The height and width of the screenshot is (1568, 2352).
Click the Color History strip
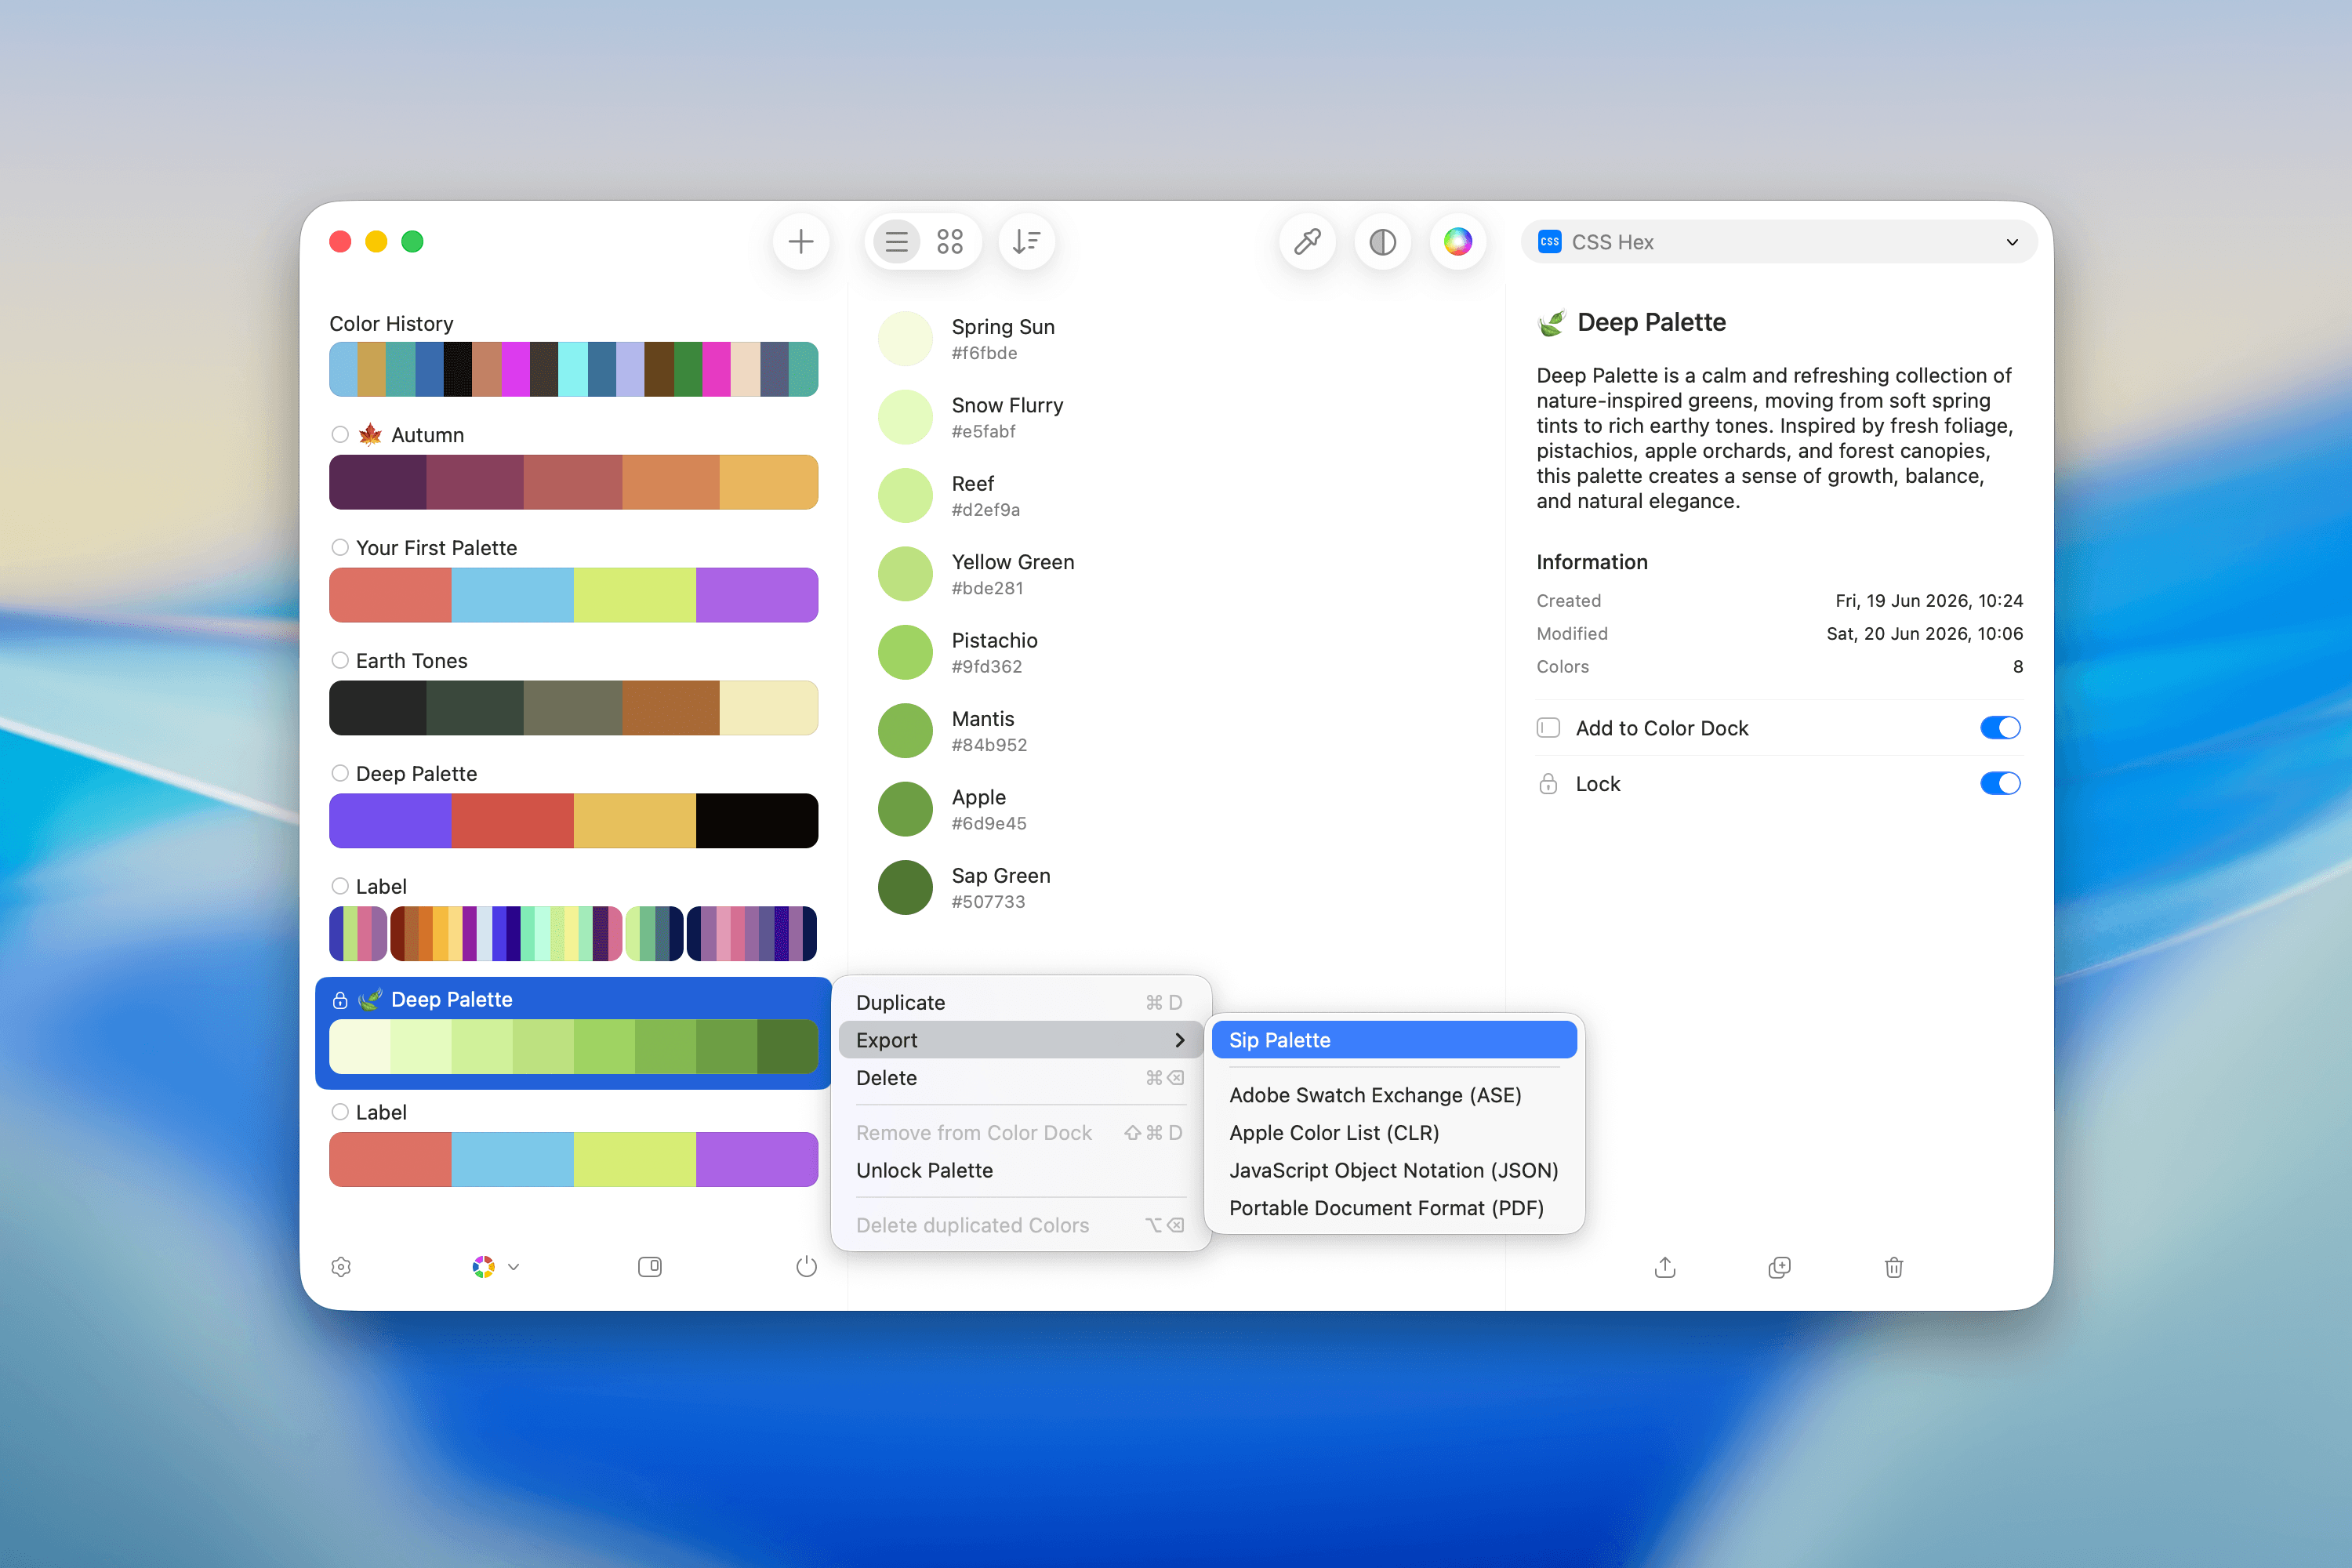click(x=574, y=369)
